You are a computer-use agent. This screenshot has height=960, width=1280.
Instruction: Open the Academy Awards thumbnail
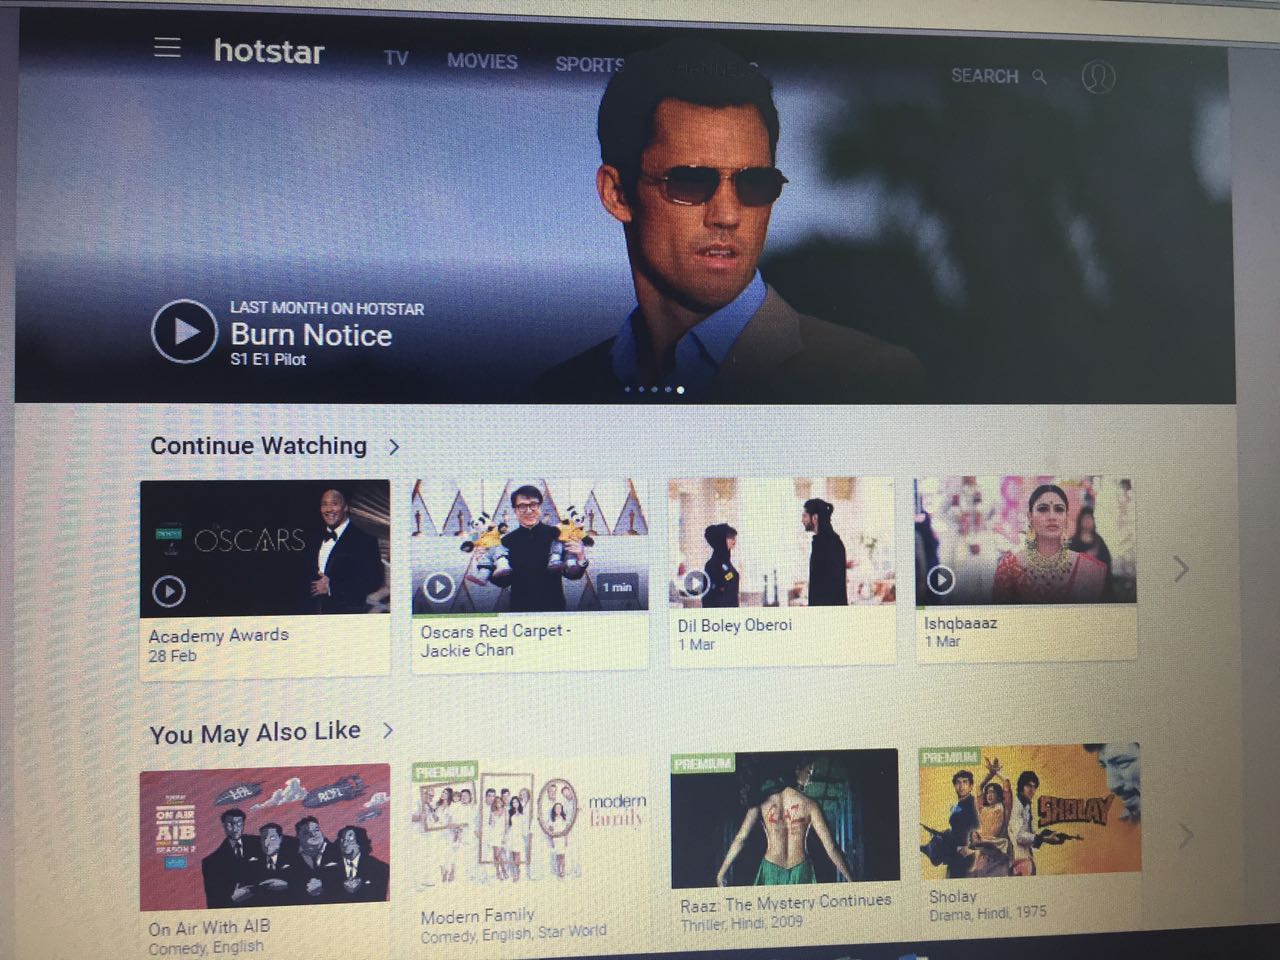(x=265, y=548)
